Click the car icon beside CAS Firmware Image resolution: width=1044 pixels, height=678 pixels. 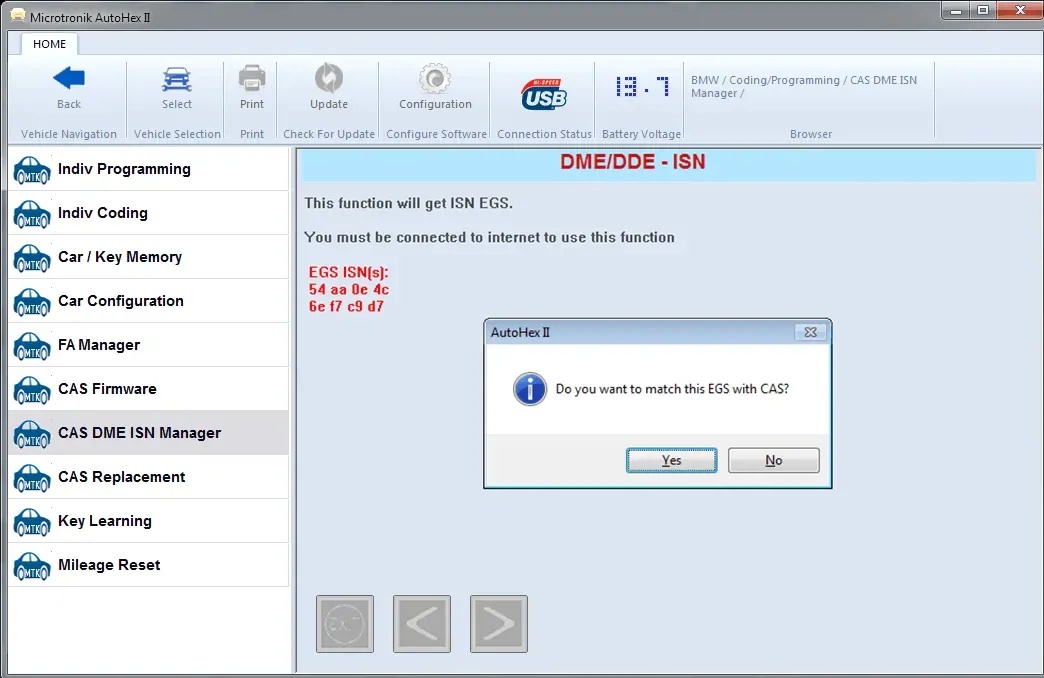[32, 390]
